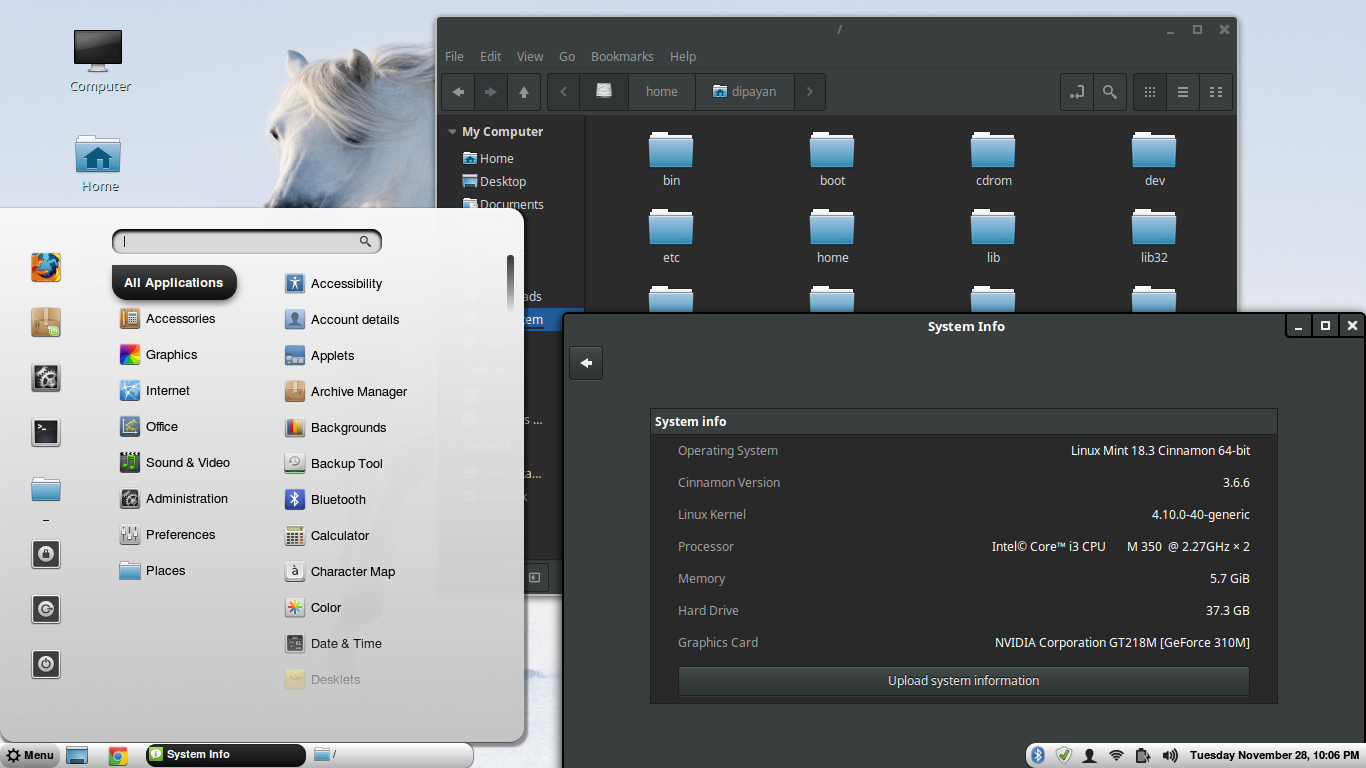Select the Home desktop icon
This screenshot has width=1366, height=768.
(x=99, y=164)
